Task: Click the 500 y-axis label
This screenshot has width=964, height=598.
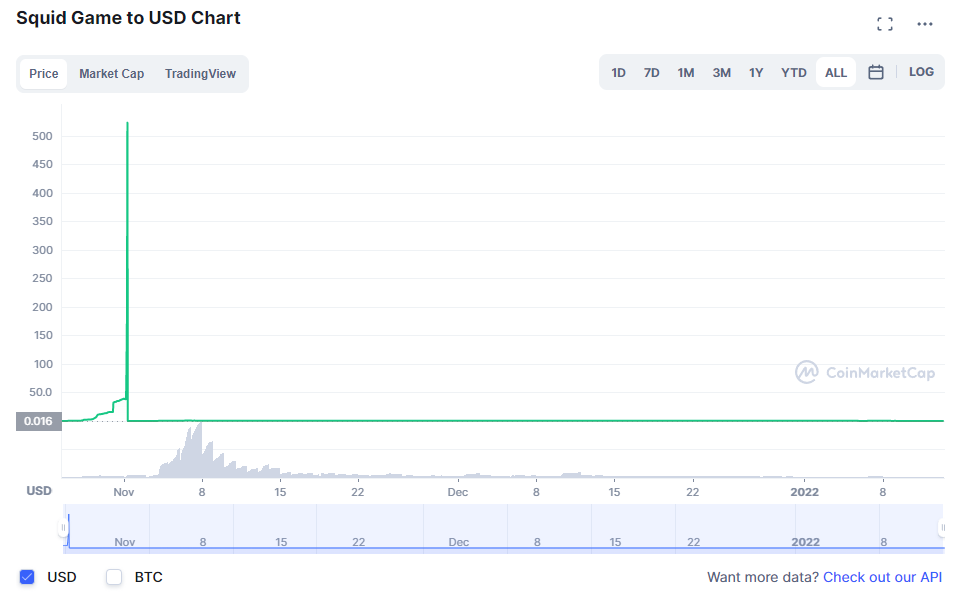Action: (x=42, y=136)
